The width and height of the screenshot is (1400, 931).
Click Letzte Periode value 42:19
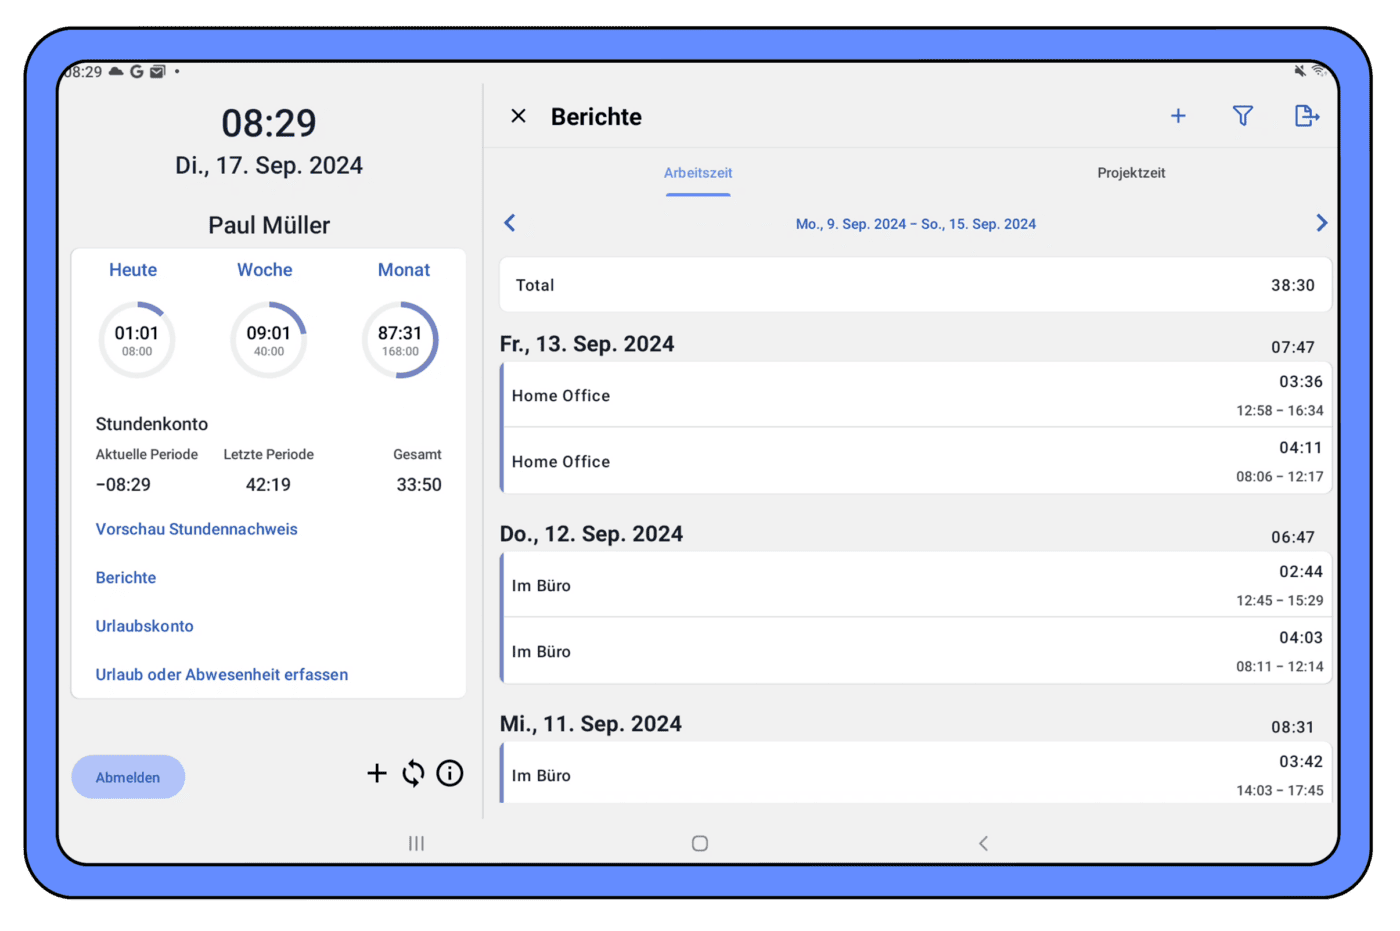tap(268, 485)
